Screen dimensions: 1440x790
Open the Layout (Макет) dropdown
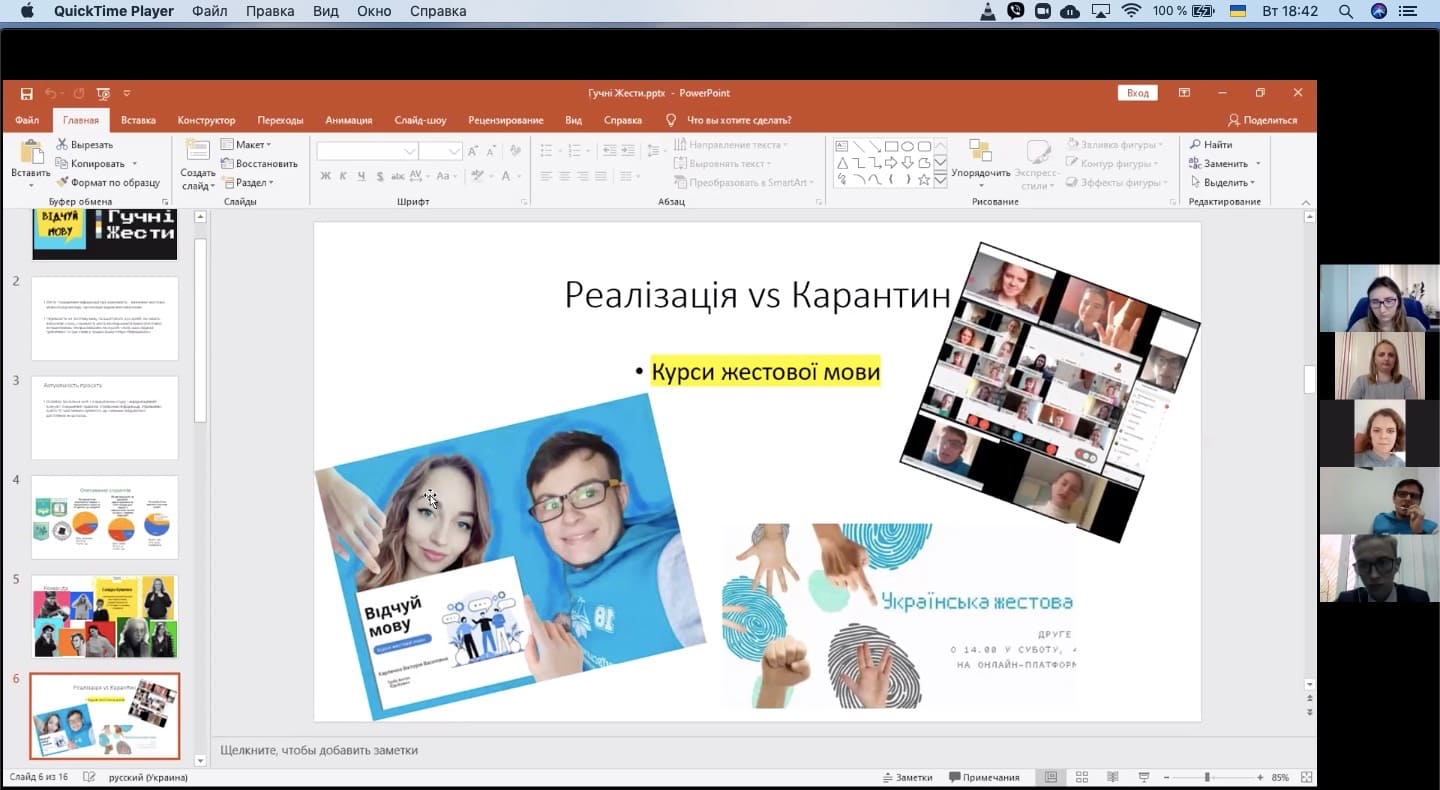(246, 145)
